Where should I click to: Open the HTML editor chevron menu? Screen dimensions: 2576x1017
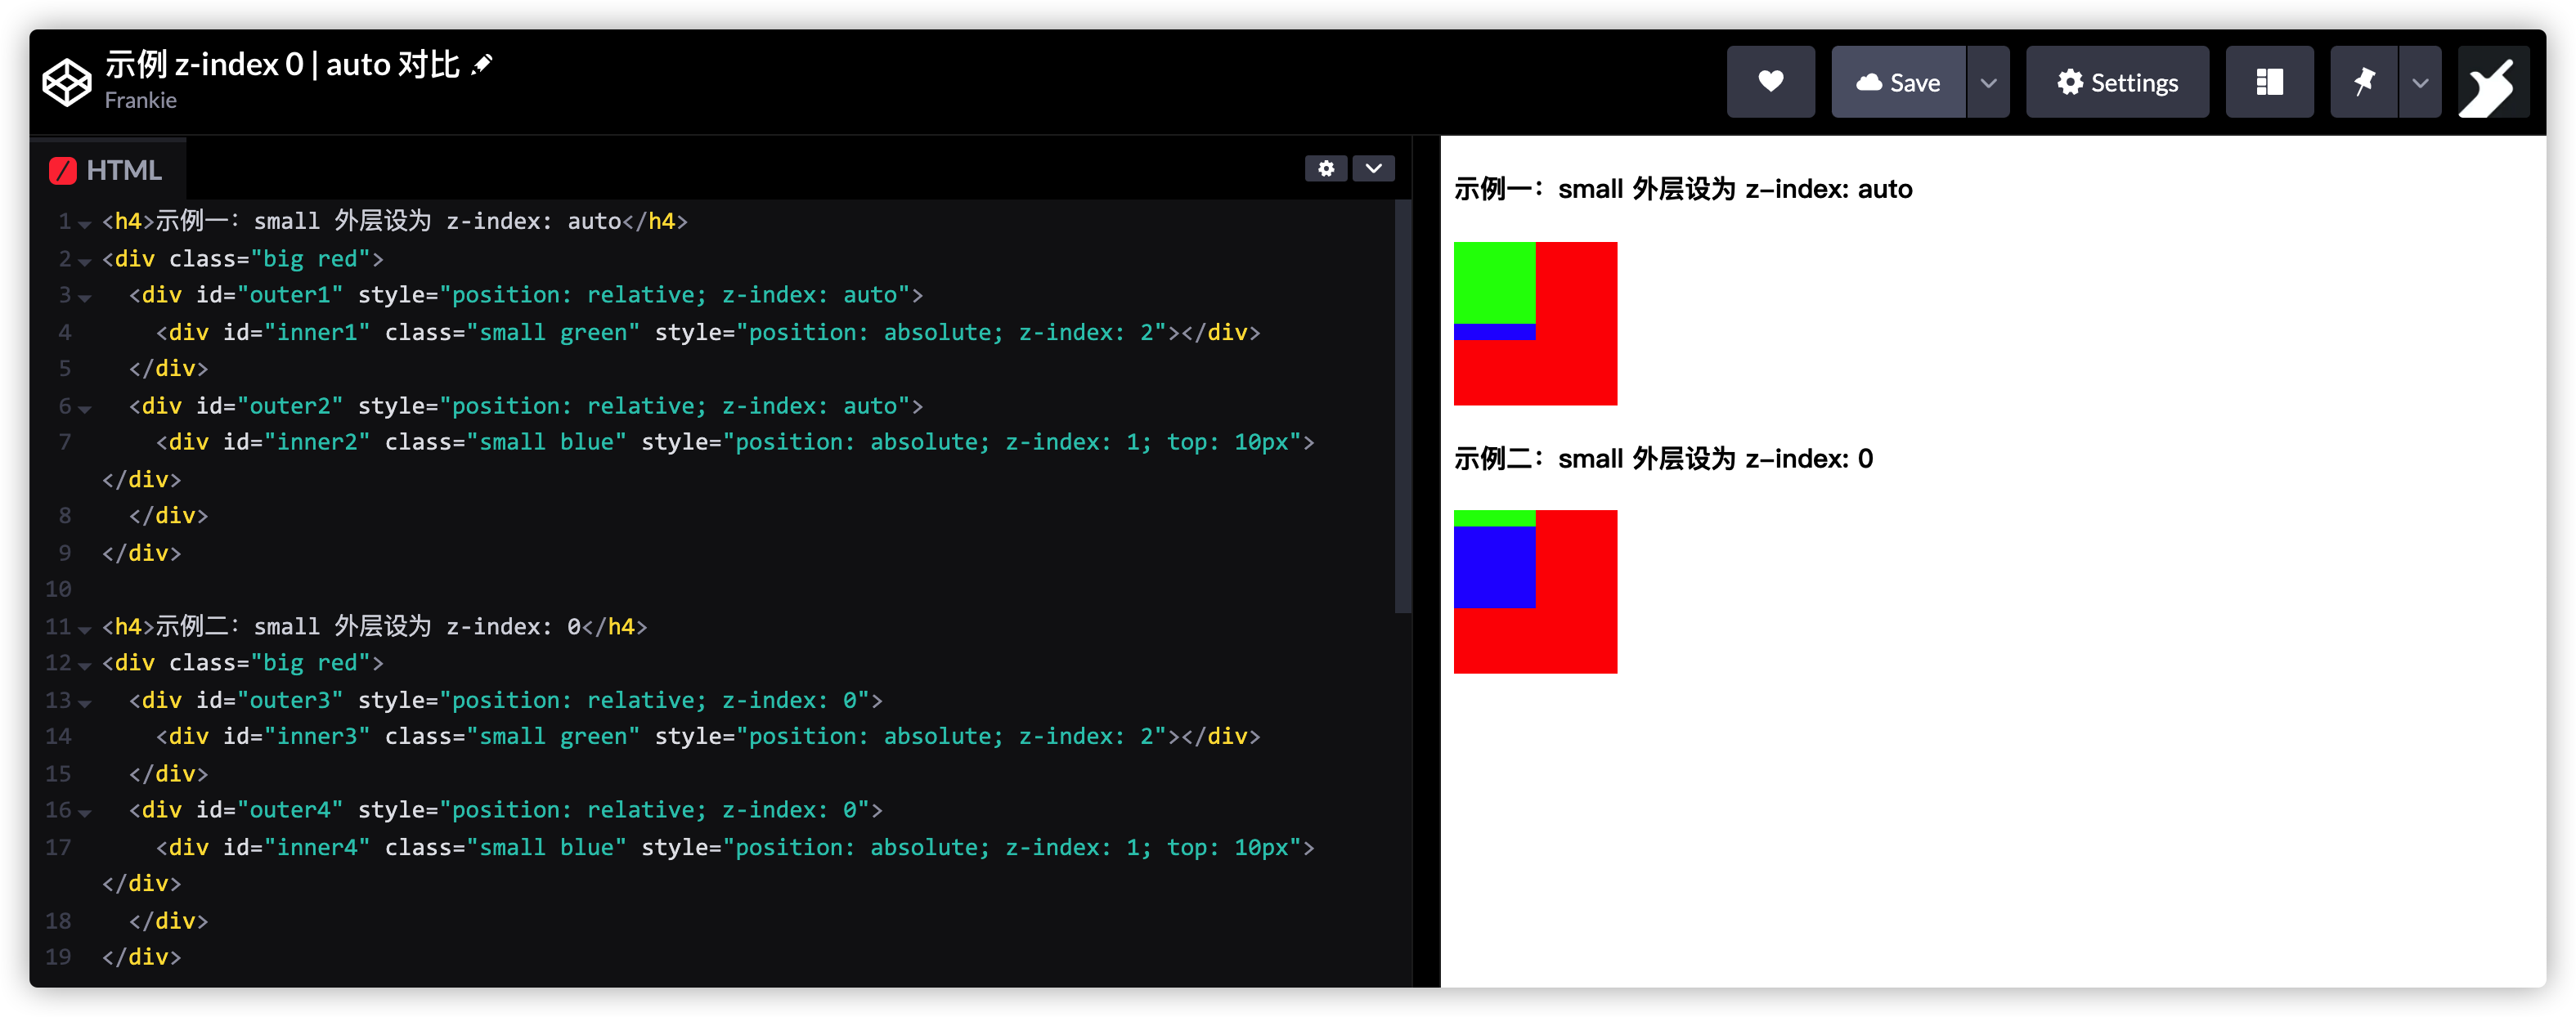point(1374,168)
